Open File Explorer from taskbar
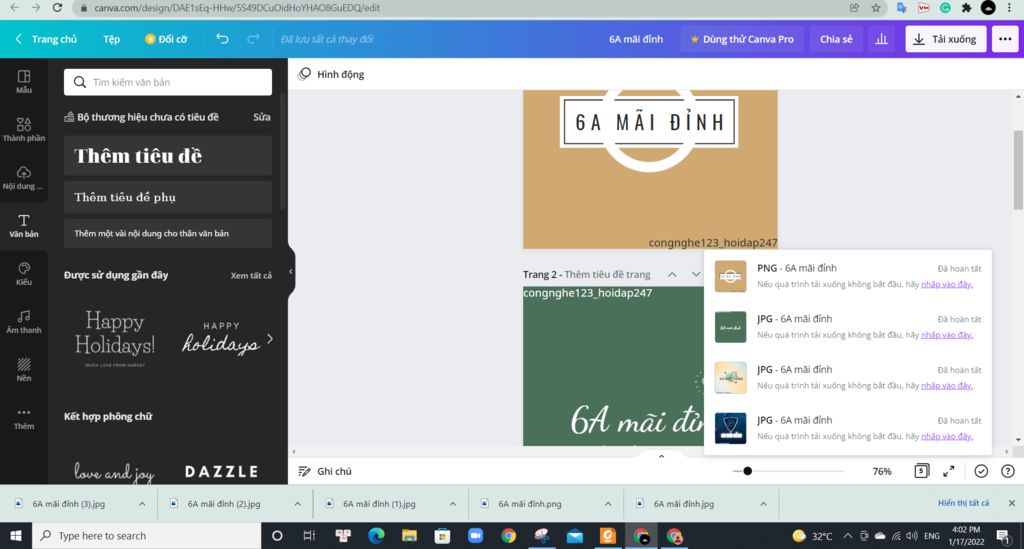 (x=409, y=535)
